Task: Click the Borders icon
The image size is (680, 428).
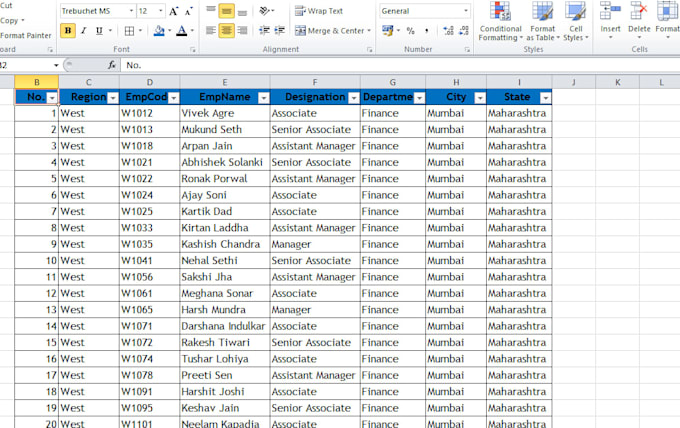Action: (x=129, y=30)
